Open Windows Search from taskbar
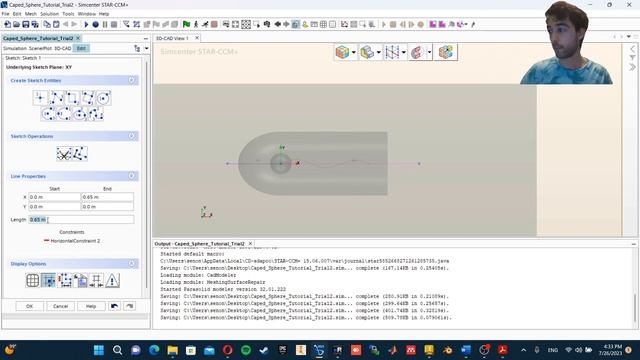640x360 pixels. point(118,350)
